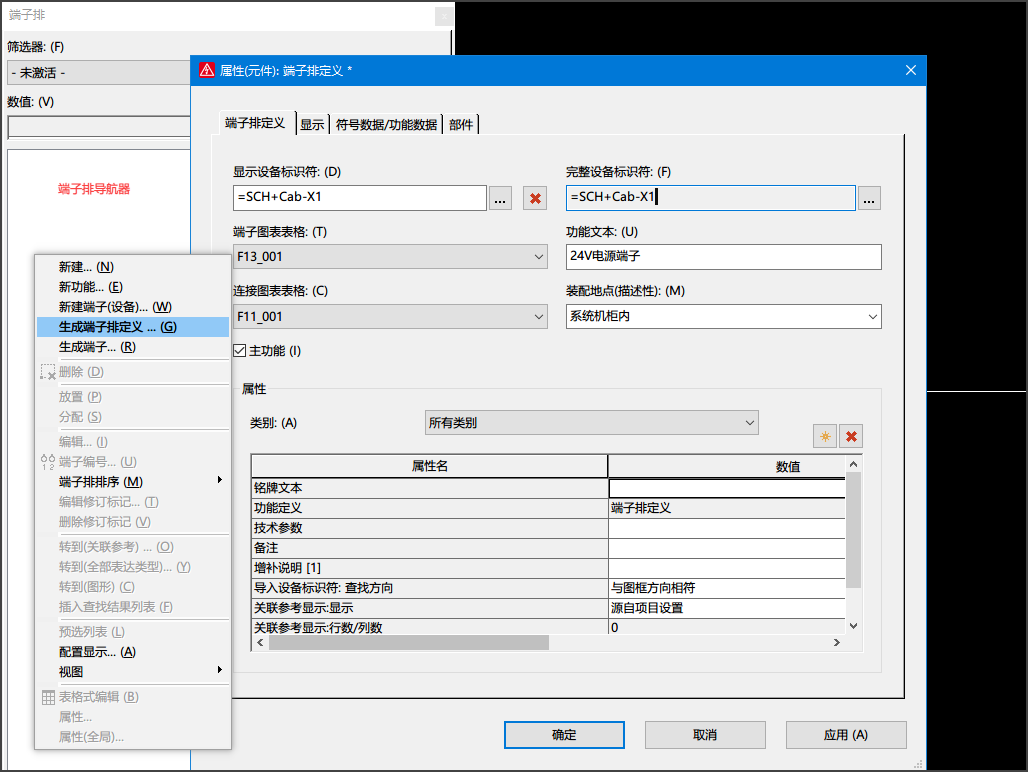Viewport: 1028px width, 772px height.
Task: Click the 应用 button
Action: 846,735
